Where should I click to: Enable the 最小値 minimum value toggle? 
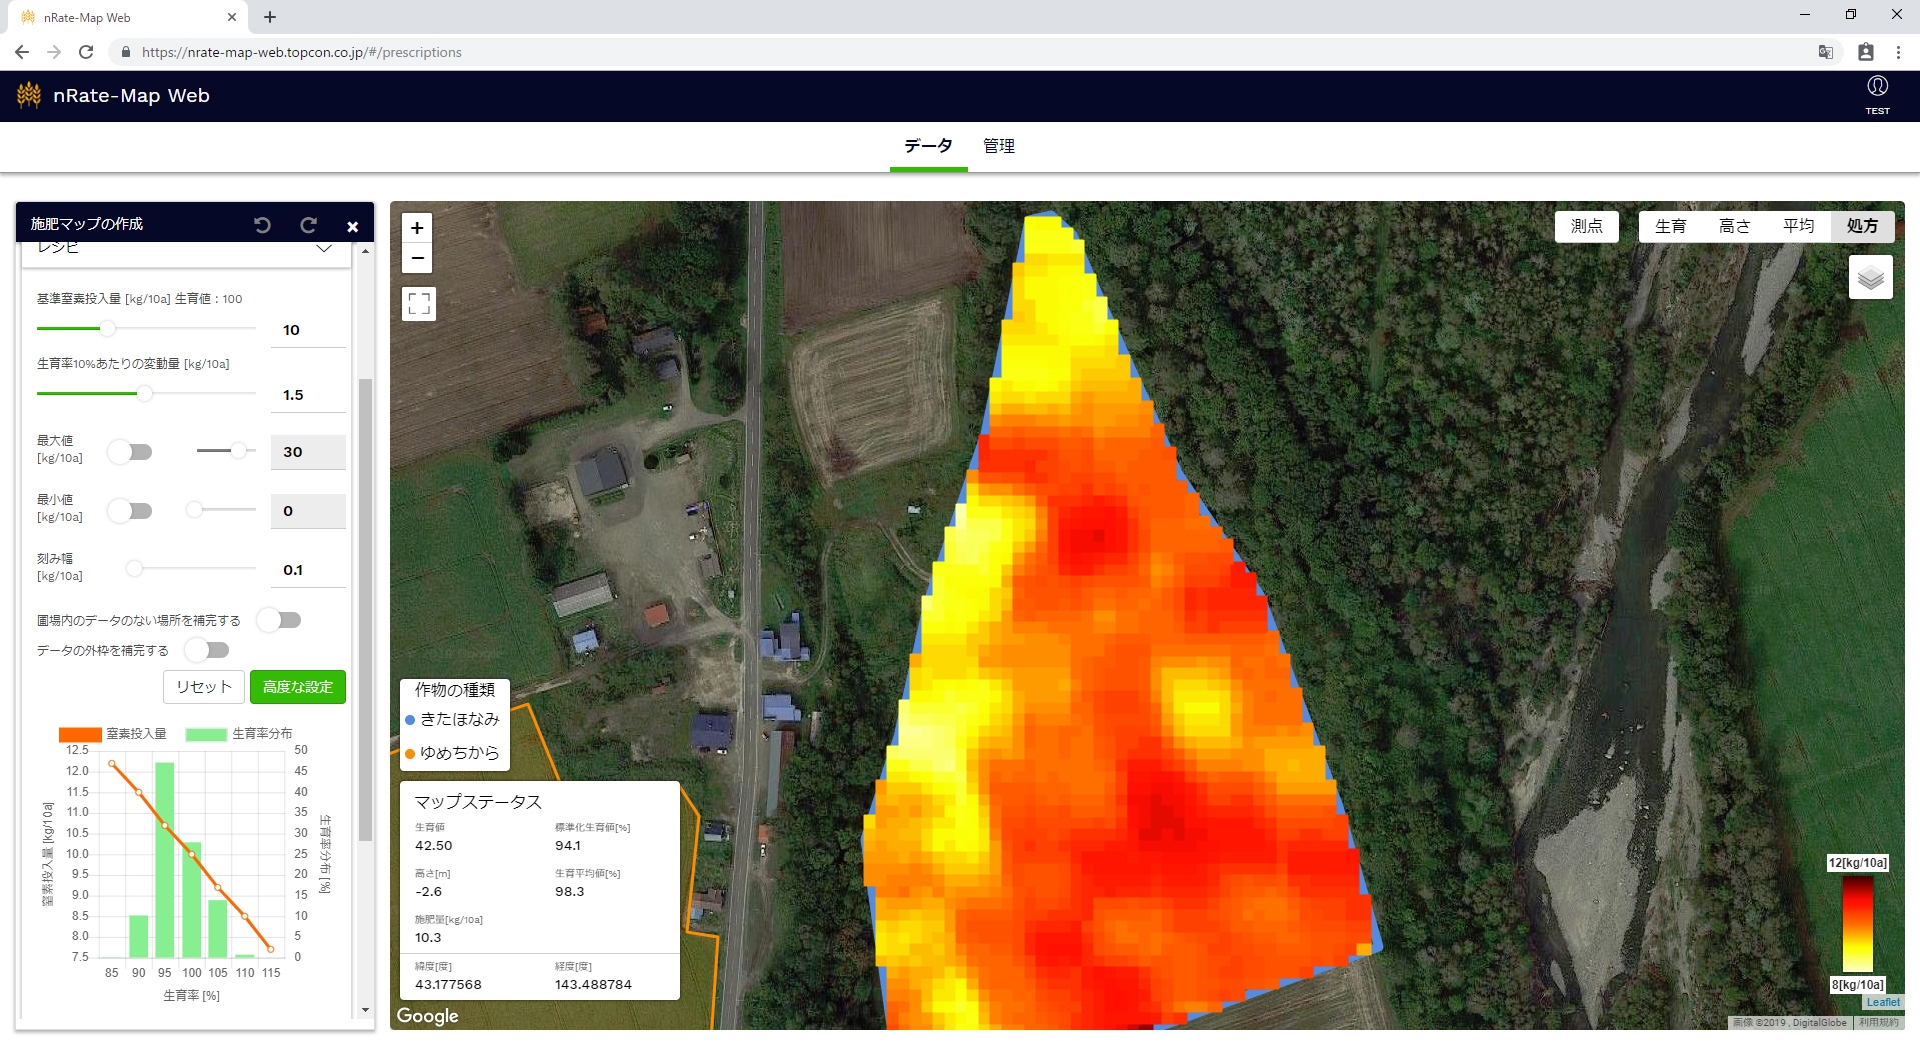point(131,511)
